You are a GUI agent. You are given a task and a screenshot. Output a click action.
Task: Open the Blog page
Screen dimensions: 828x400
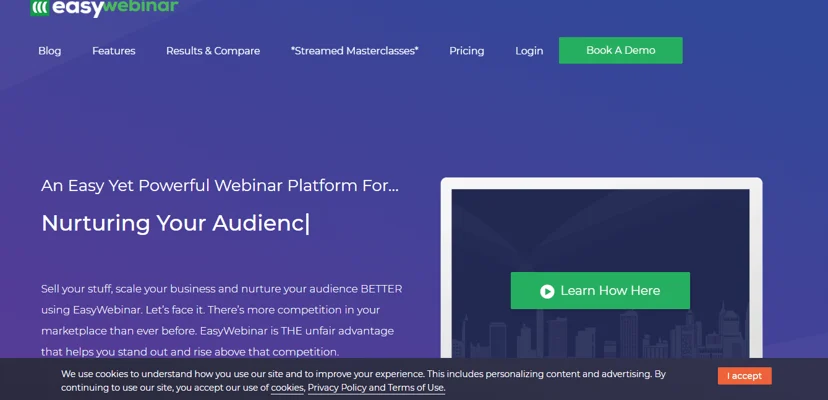click(50, 51)
